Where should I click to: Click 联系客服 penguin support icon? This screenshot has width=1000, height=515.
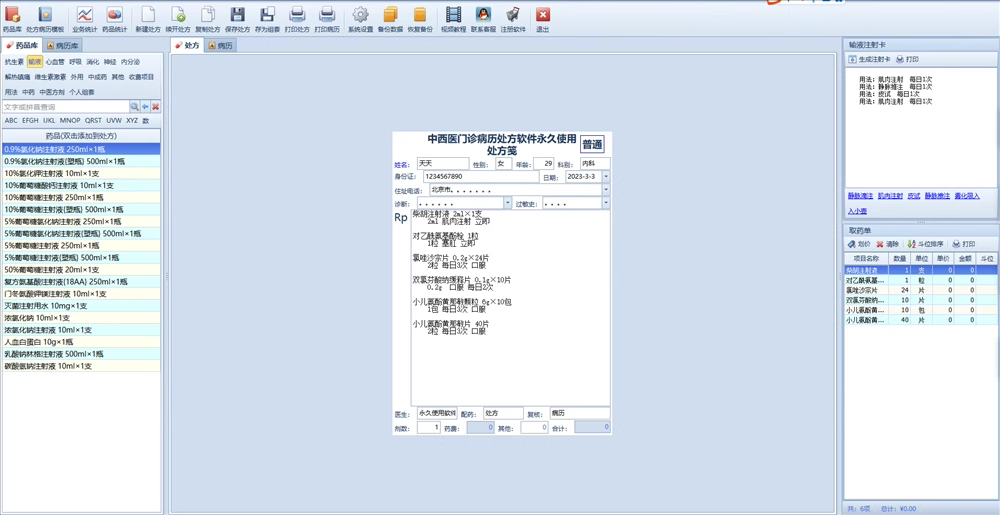tap(483, 19)
